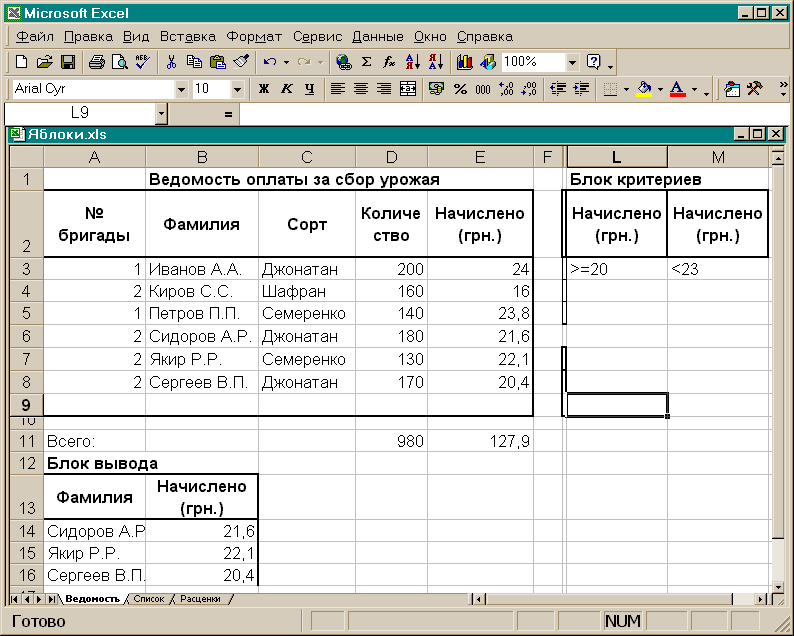Viewport: 794px width, 636px height.
Task: Toggle center alignment button
Action: [x=362, y=89]
